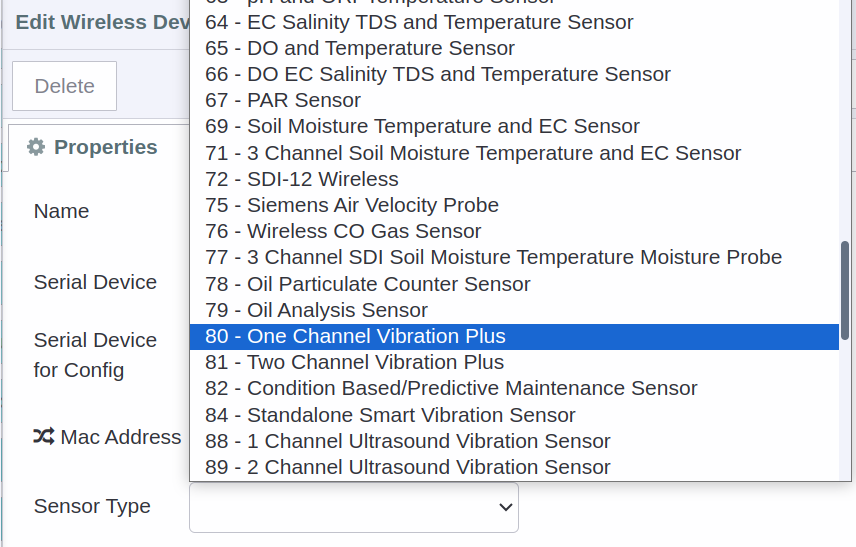
Task: Select 65 - DO and Temperature Sensor
Action: [514, 48]
